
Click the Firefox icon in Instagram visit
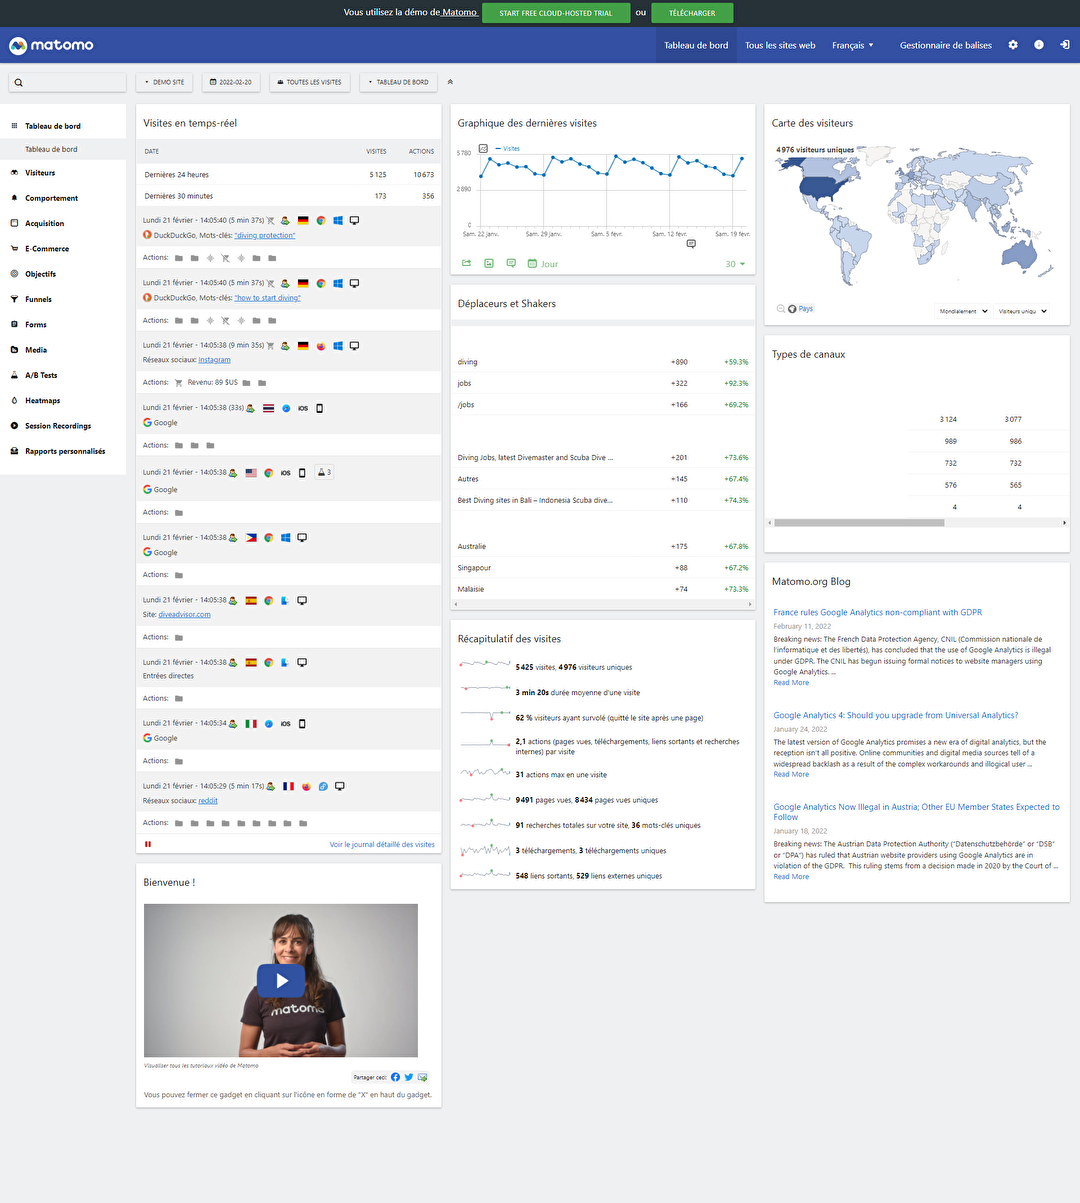[321, 346]
